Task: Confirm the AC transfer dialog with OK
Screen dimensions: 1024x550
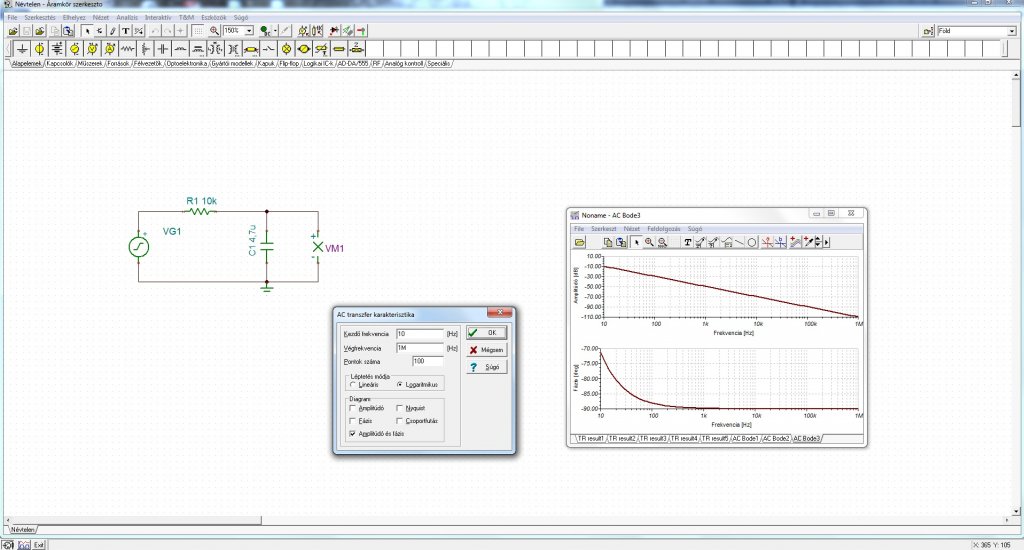Action: (x=487, y=332)
